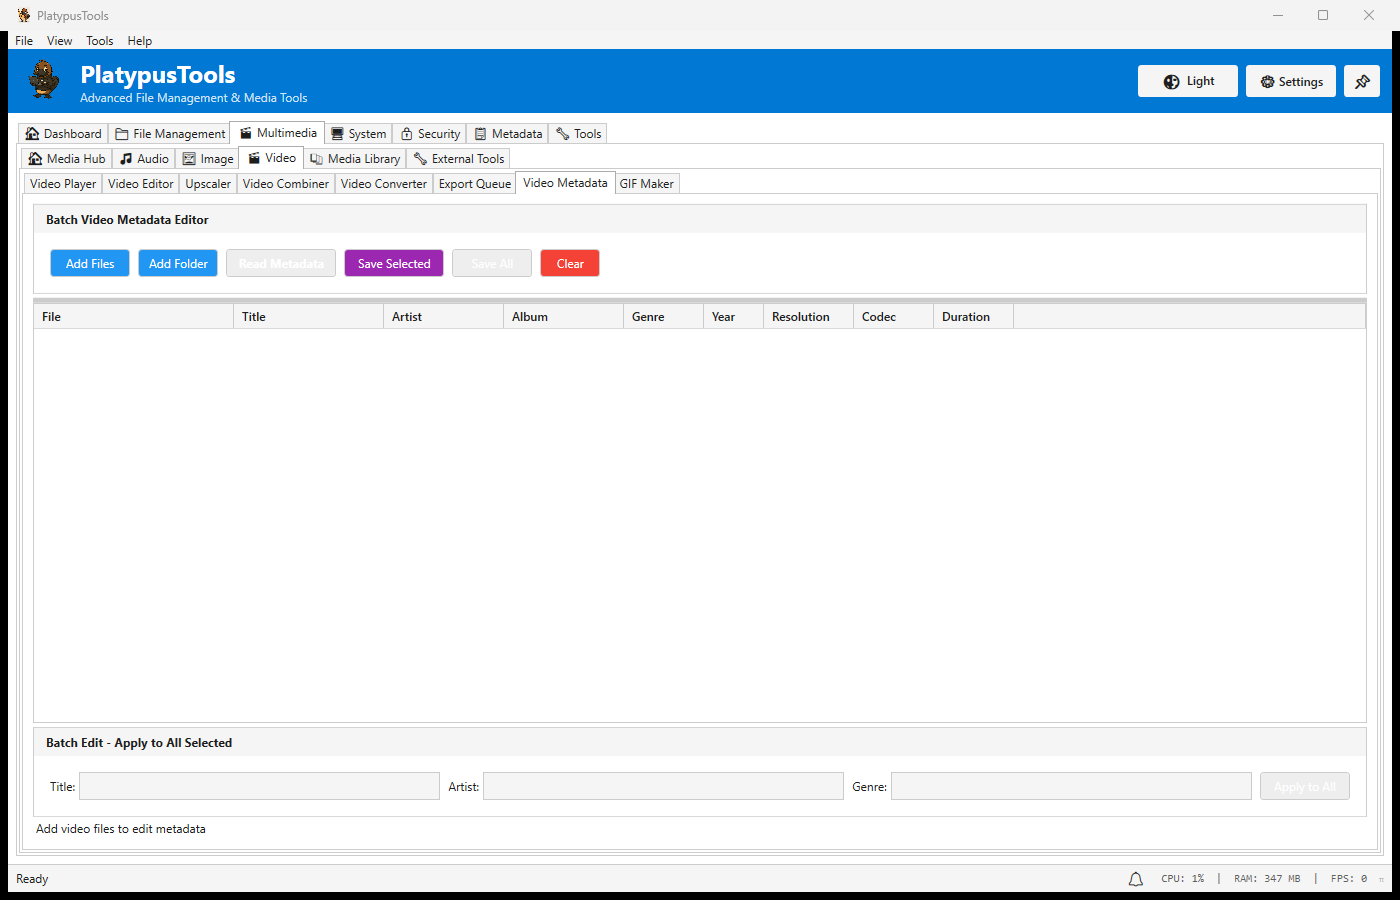Click the Add Files button
This screenshot has height=900, width=1400.
tap(90, 264)
